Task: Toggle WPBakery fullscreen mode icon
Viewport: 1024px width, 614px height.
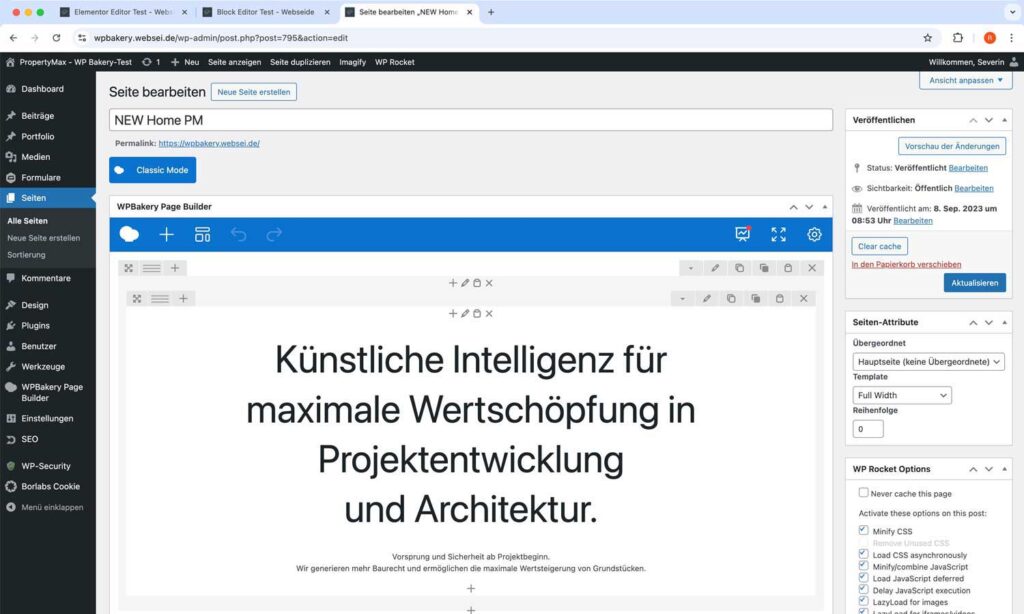Action: click(778, 234)
